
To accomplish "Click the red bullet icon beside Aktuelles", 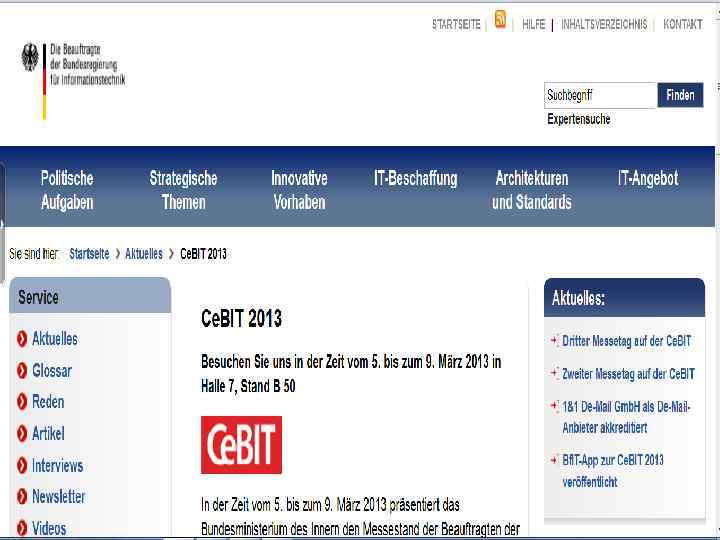I will pyautogui.click(x=22, y=339).
